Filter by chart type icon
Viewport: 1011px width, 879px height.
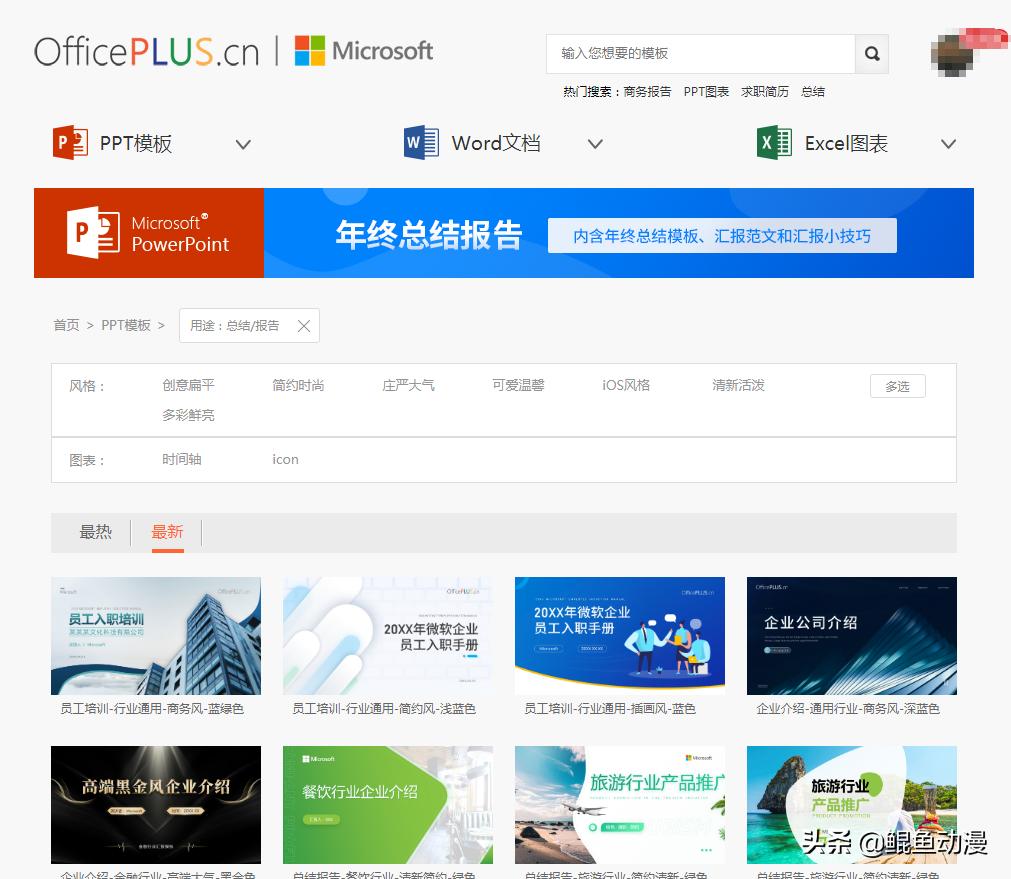pyautogui.click(x=285, y=459)
